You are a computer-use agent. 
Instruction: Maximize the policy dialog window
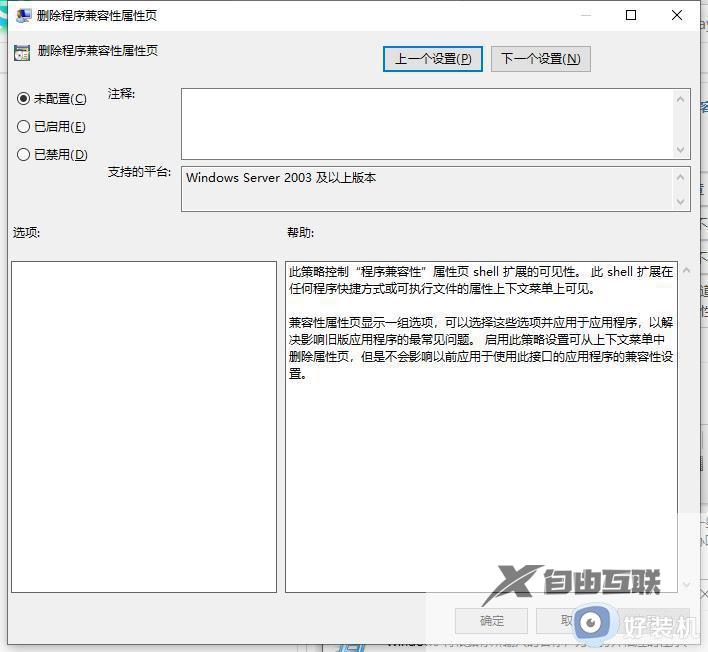tap(631, 15)
